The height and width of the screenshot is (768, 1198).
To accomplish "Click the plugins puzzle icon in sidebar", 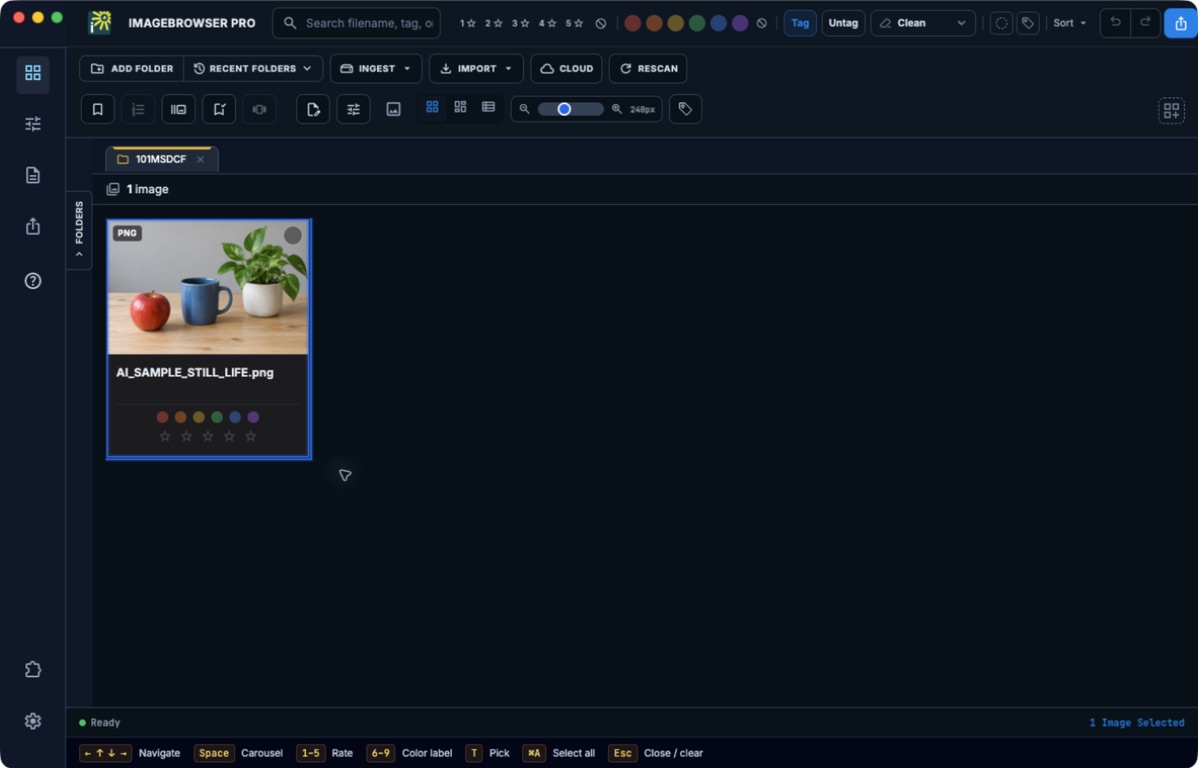I will [x=33, y=669].
